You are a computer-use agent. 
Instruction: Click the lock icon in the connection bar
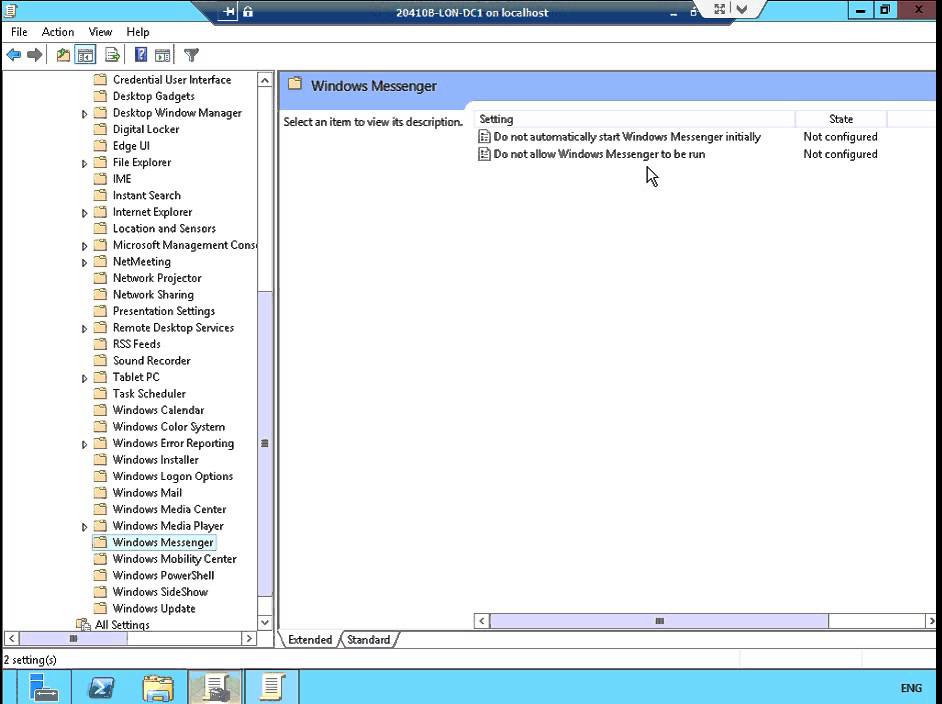[x=248, y=11]
